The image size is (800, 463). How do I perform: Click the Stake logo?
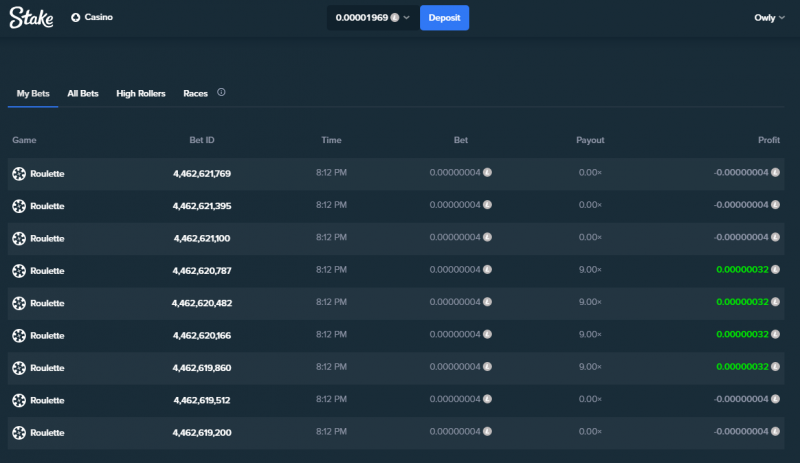point(31,17)
